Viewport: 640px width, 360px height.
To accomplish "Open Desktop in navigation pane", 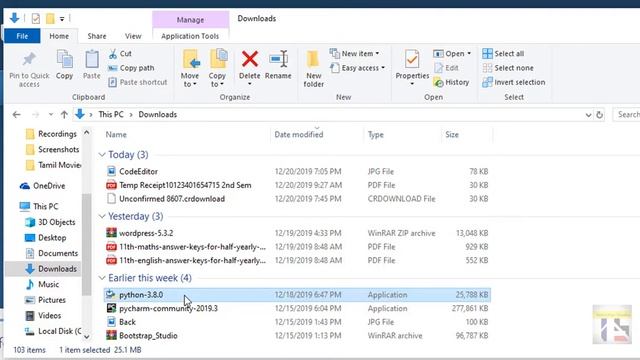I will [45, 238].
